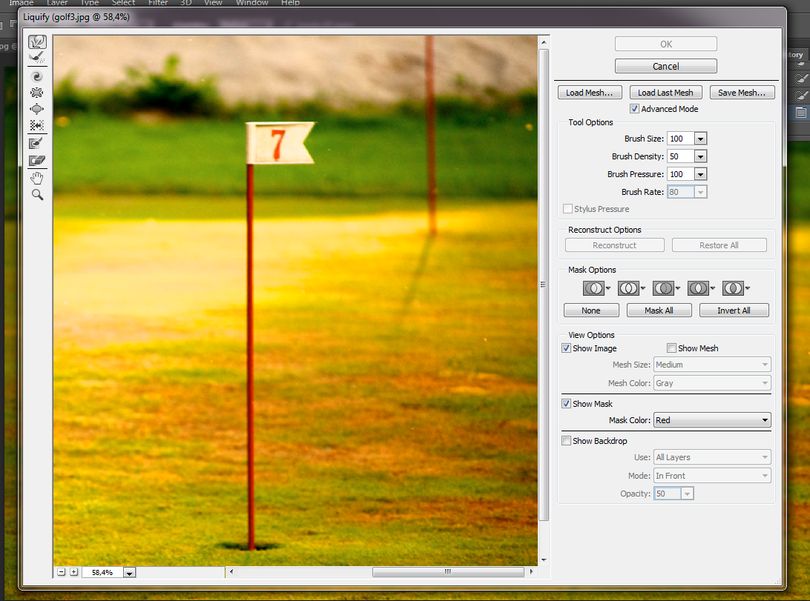Select the Forward Warp tool
Image resolution: width=810 pixels, height=601 pixels.
pos(37,42)
